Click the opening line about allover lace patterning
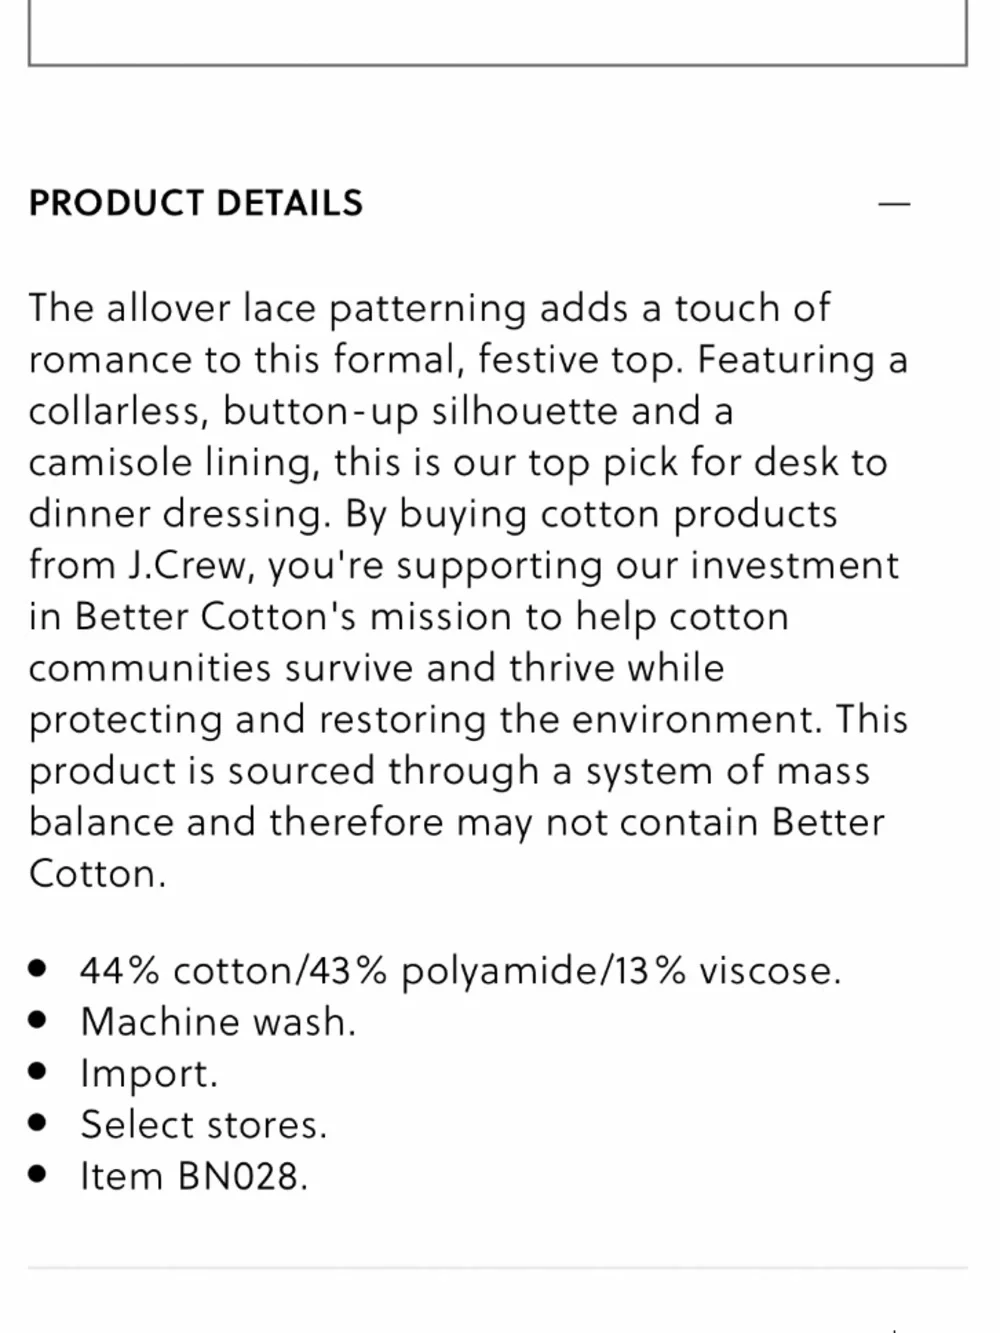This screenshot has height=1333, width=1000. 429,308
